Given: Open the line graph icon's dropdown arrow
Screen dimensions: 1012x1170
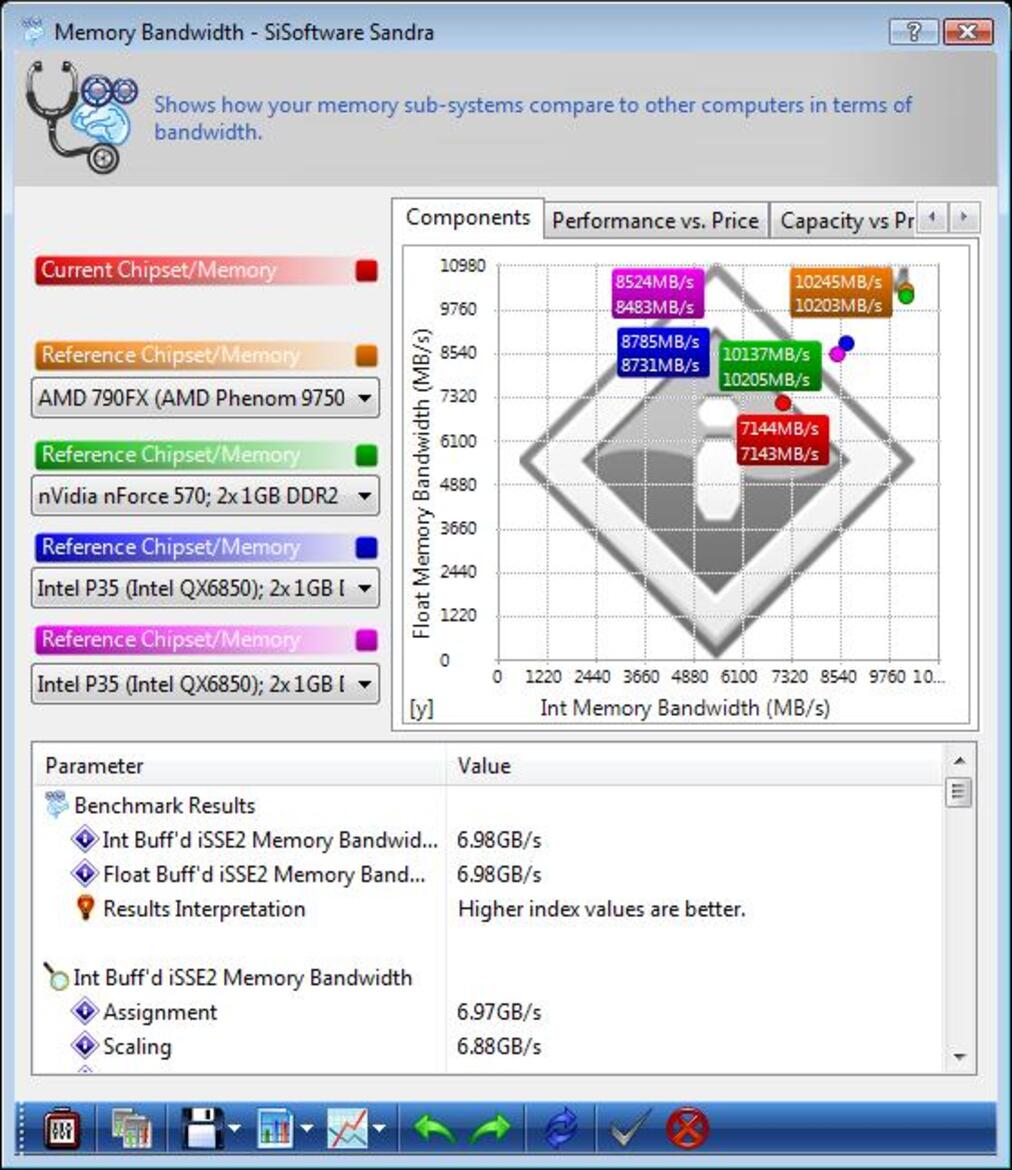Looking at the screenshot, I should (x=379, y=1128).
